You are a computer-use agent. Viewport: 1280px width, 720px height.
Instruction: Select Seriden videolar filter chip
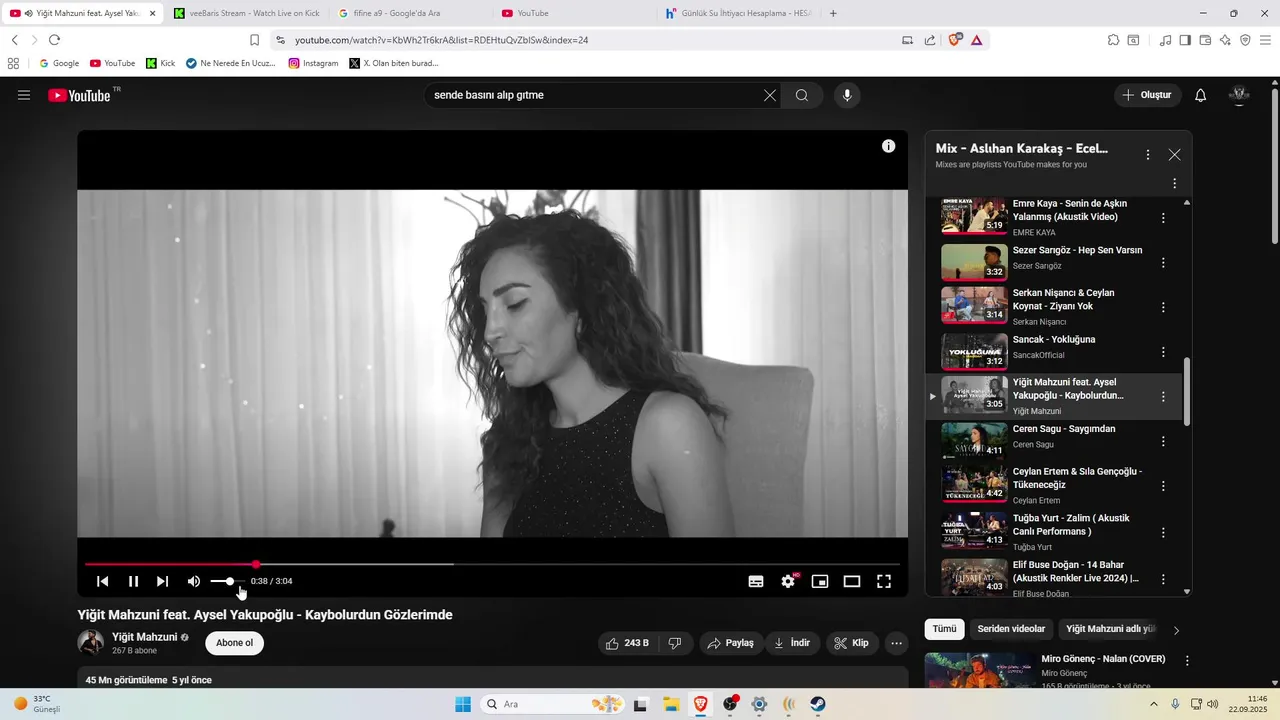pyautogui.click(x=1011, y=629)
